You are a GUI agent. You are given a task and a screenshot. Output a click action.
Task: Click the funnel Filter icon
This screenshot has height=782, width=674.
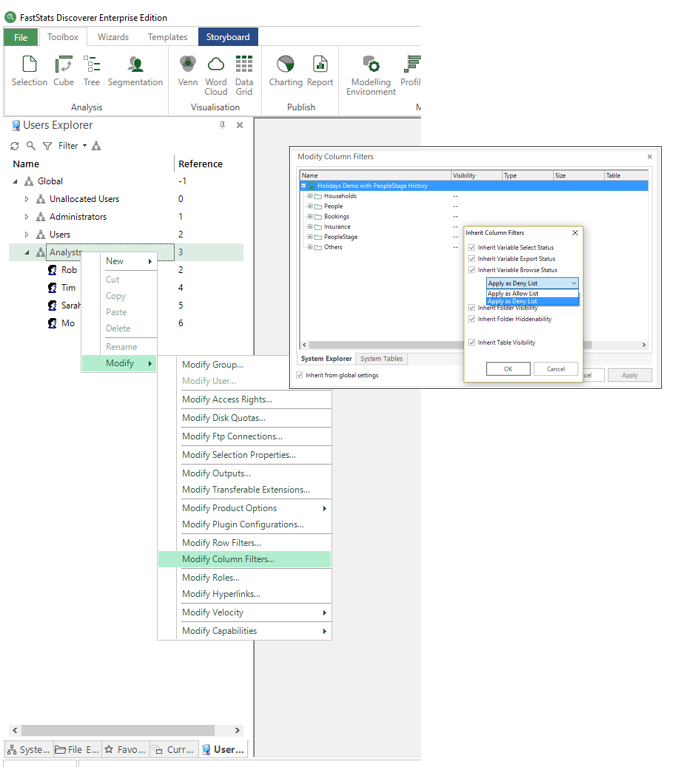[47, 146]
